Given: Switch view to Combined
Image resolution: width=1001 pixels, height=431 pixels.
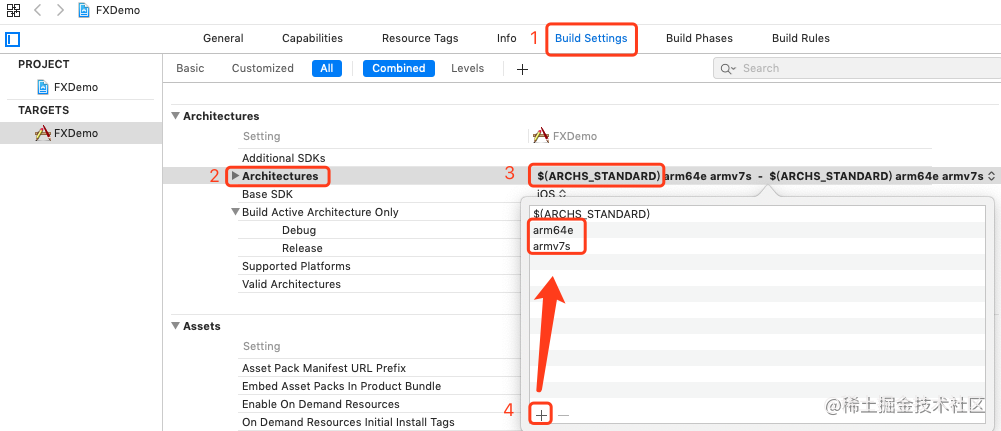Looking at the screenshot, I should [399, 68].
